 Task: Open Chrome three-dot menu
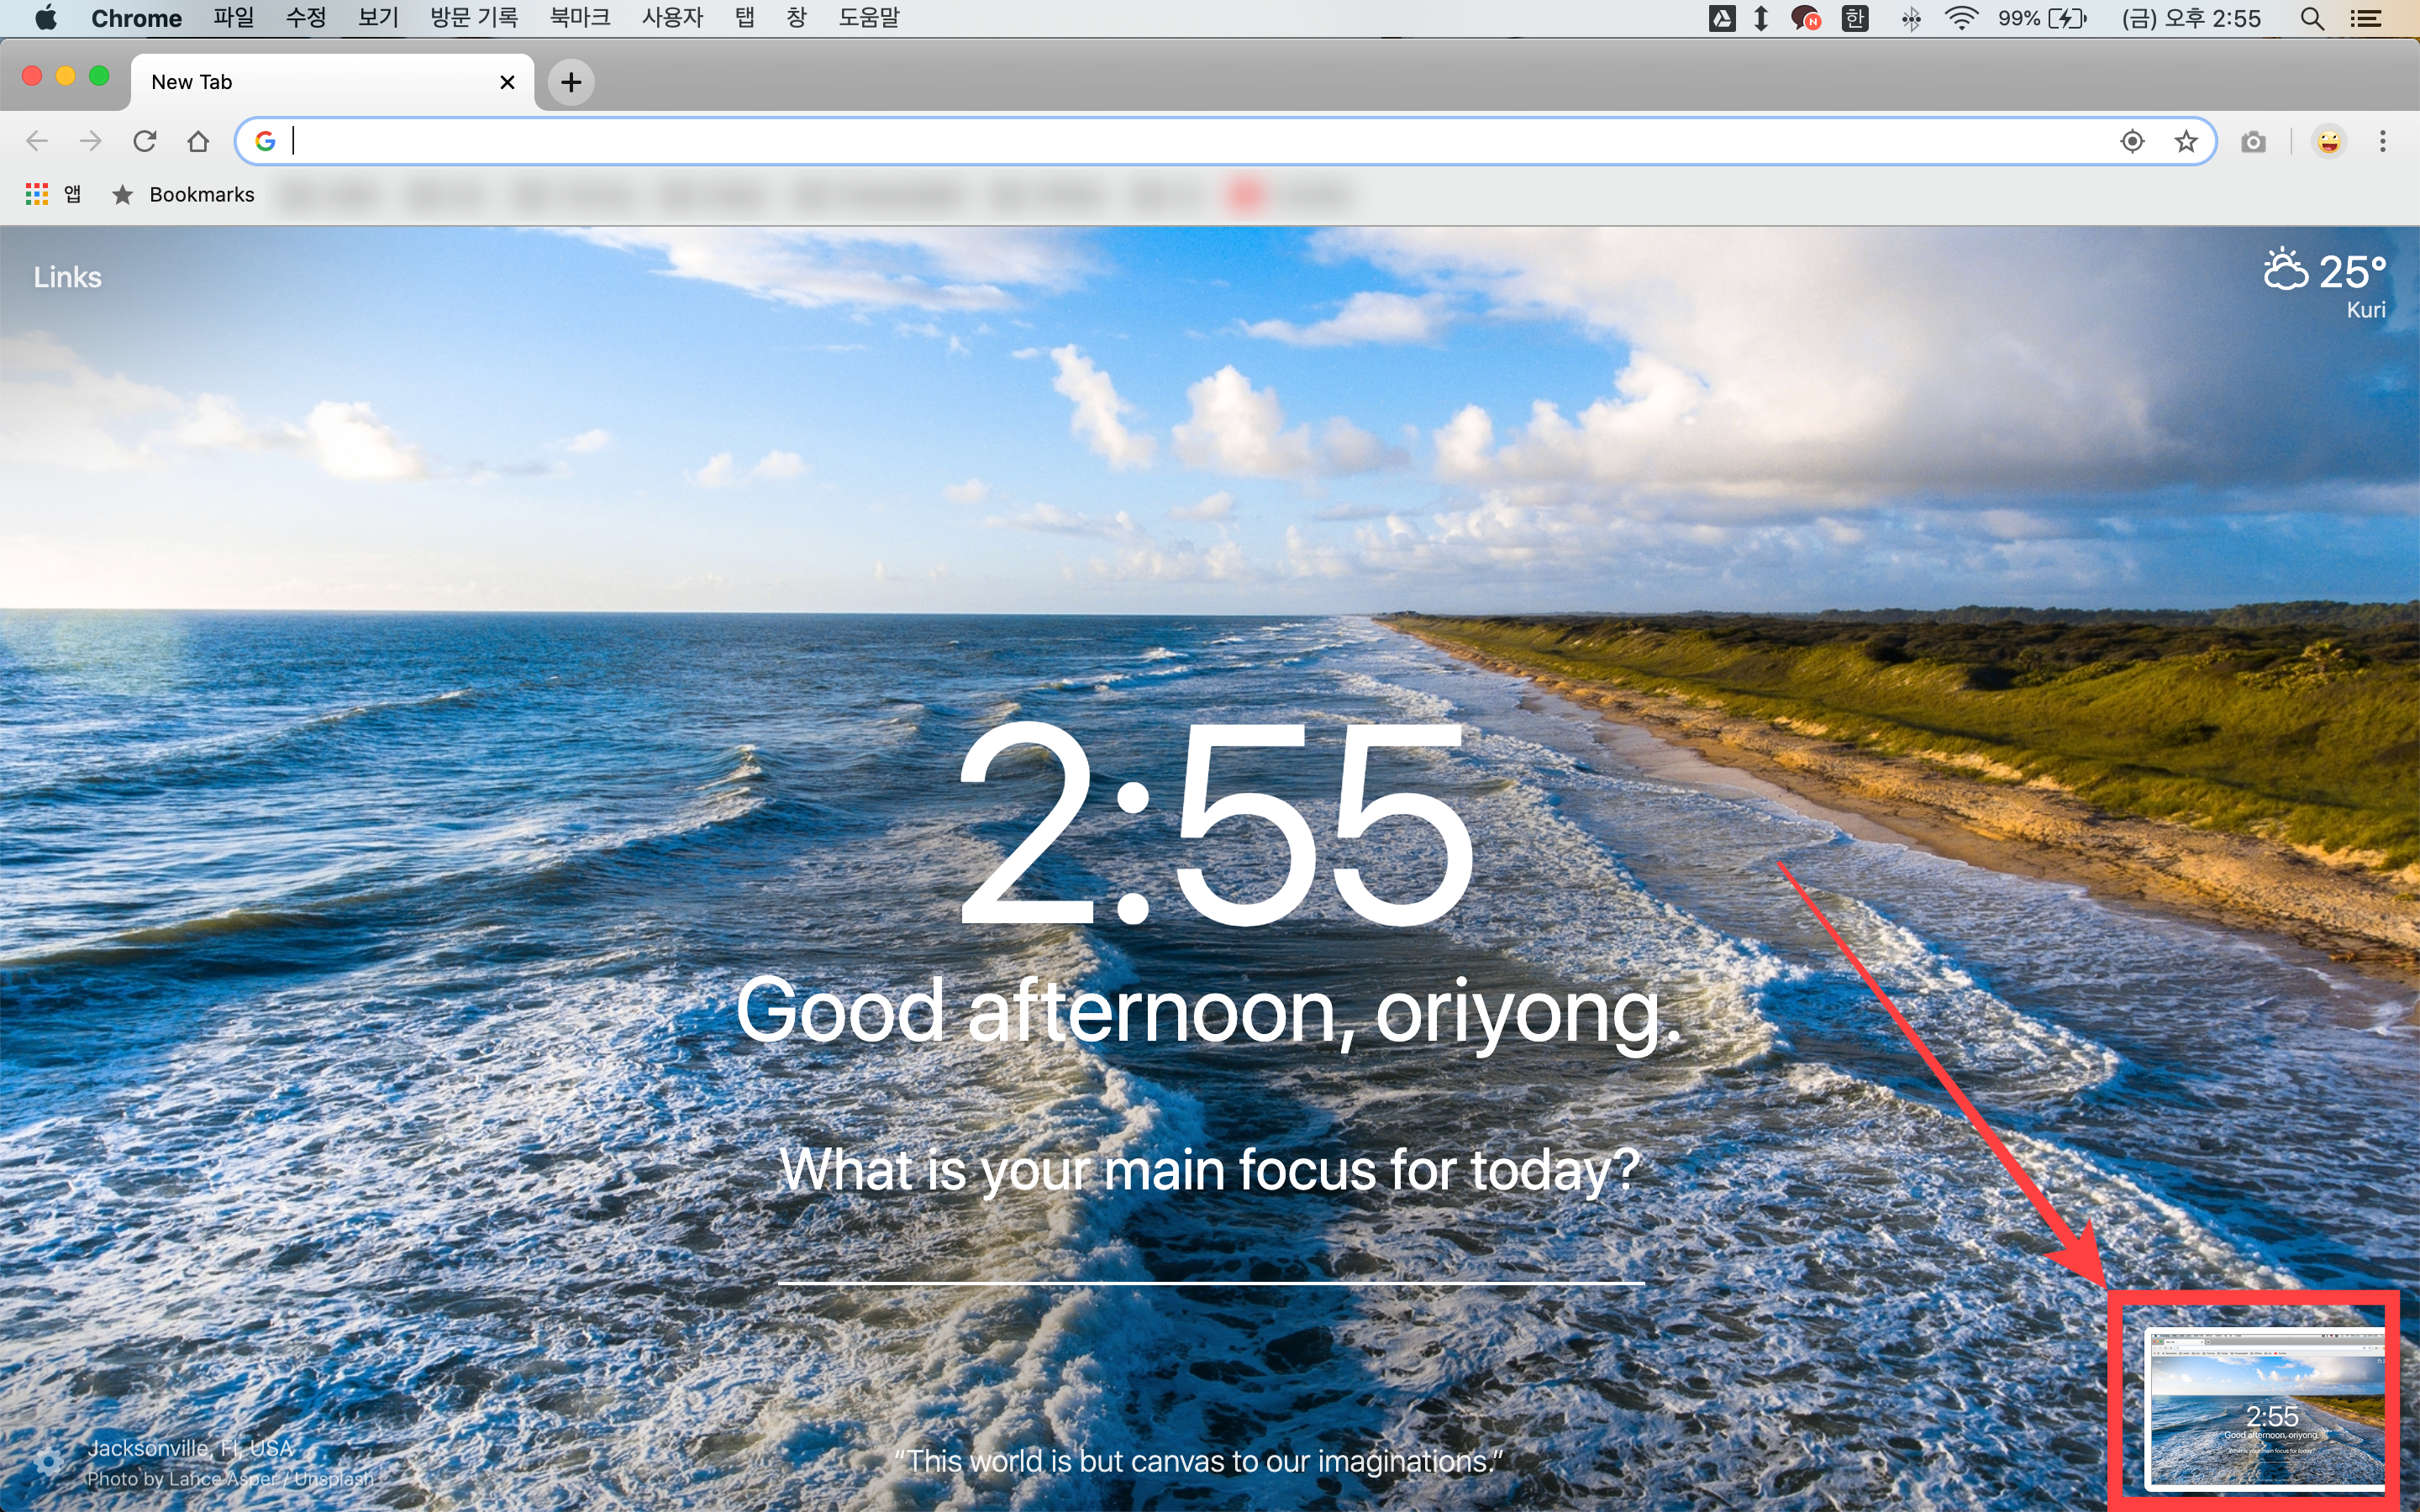(x=2383, y=142)
